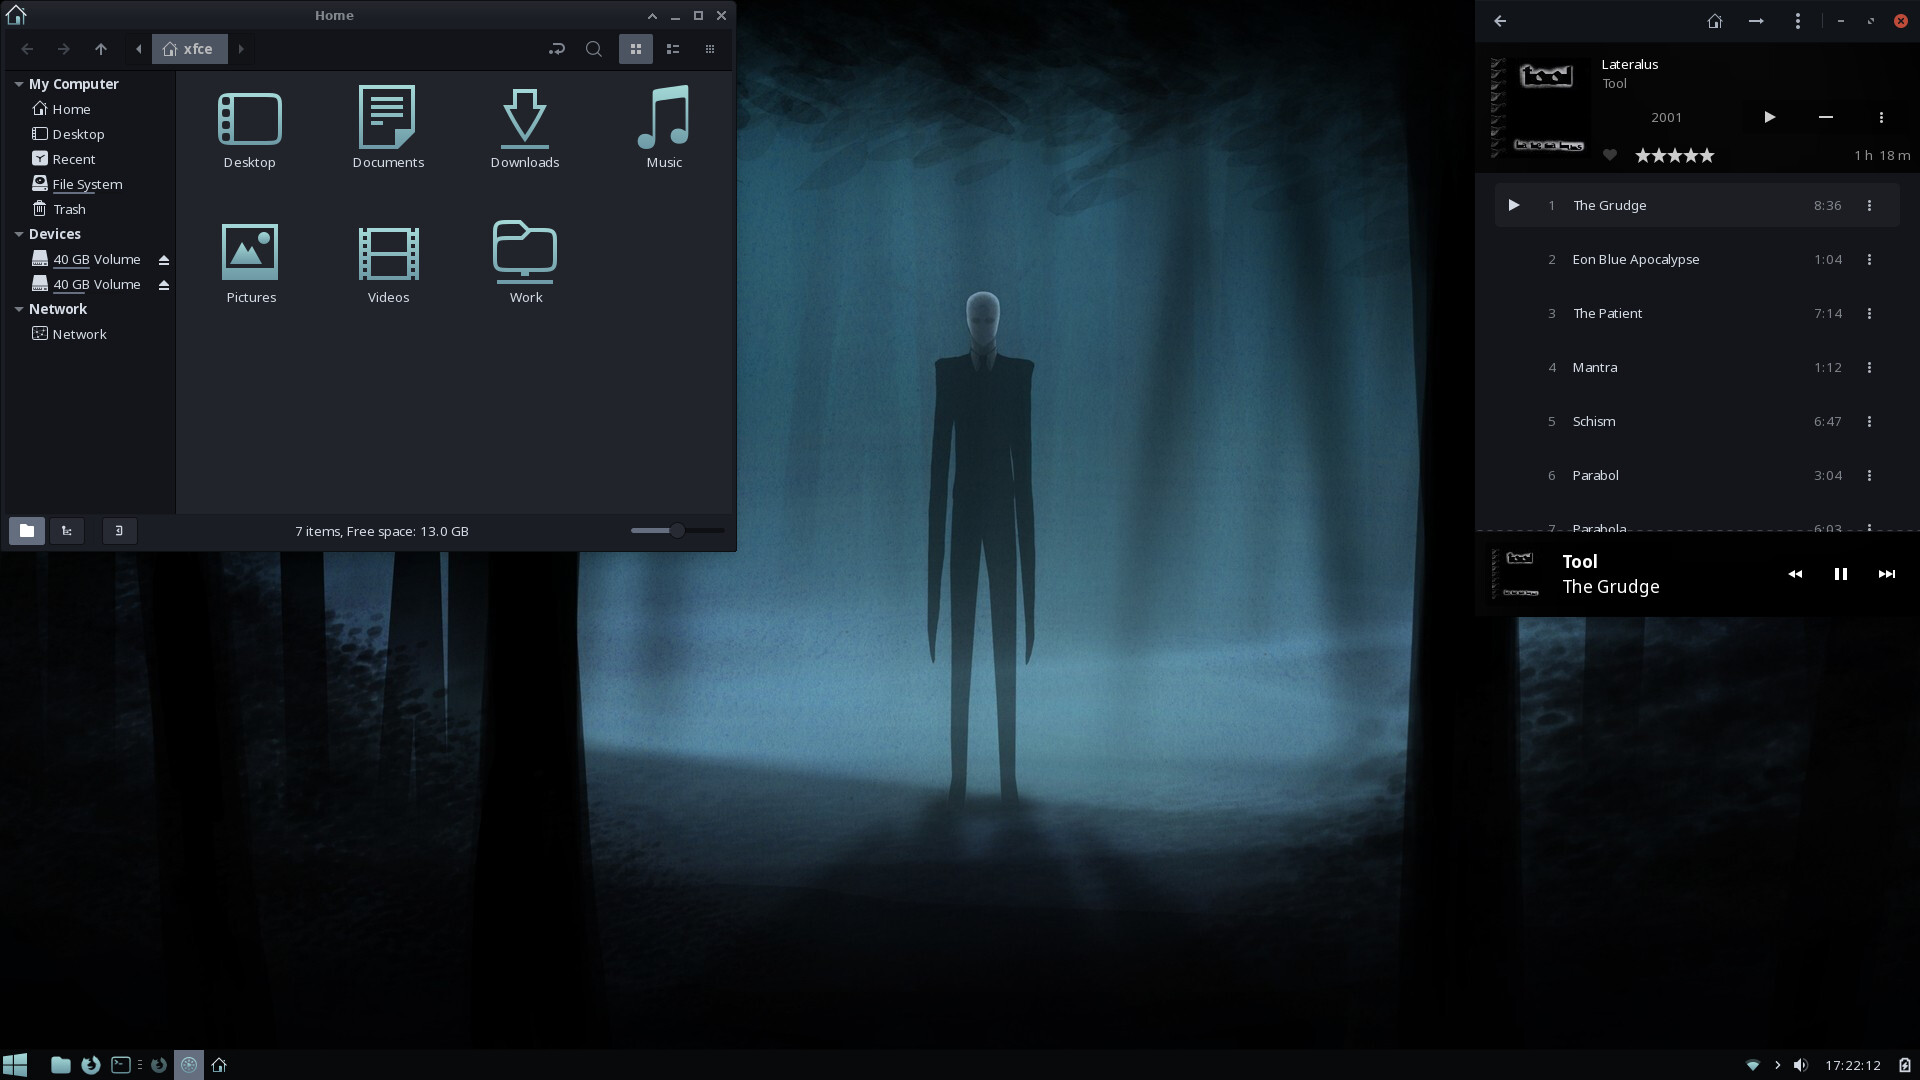Screen dimensions: 1920x1080
Task: Collapse the My Computer section
Action: 19,84
